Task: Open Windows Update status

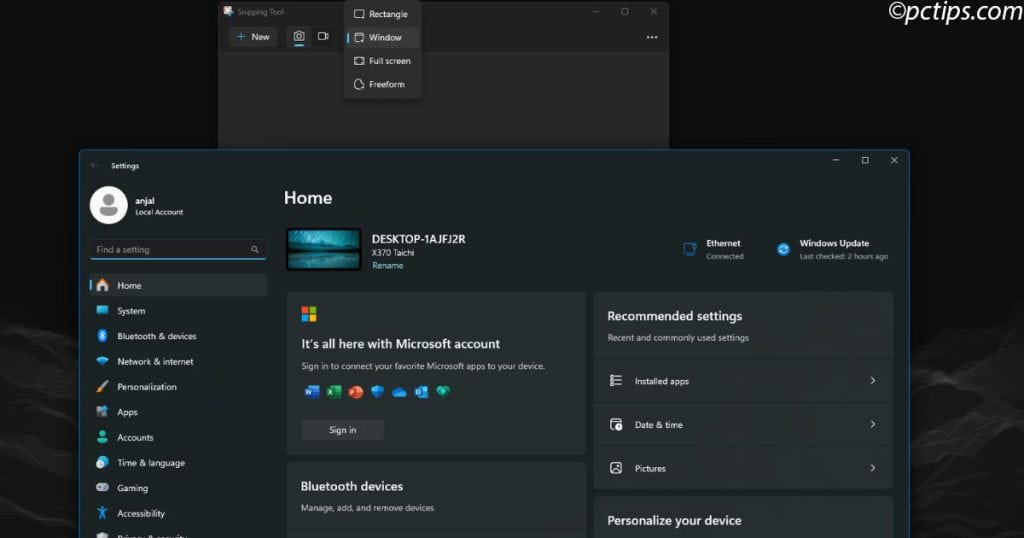Action: tap(833, 249)
